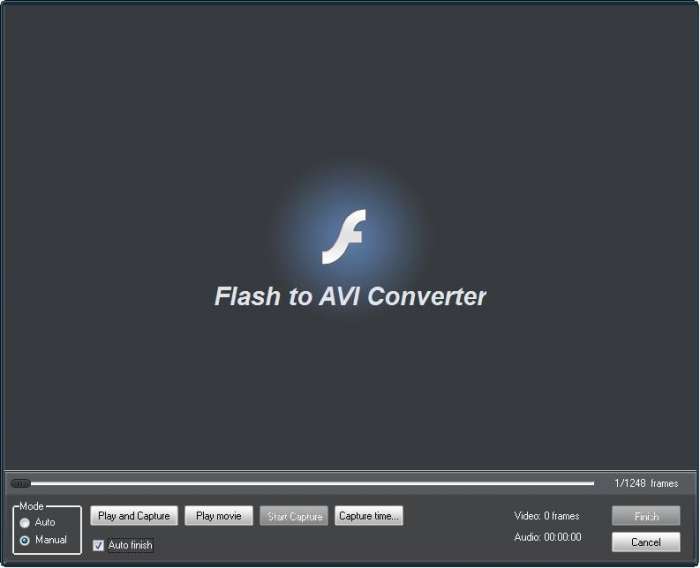
Task: Cancel the conversion with the Cancel button
Action: (646, 542)
